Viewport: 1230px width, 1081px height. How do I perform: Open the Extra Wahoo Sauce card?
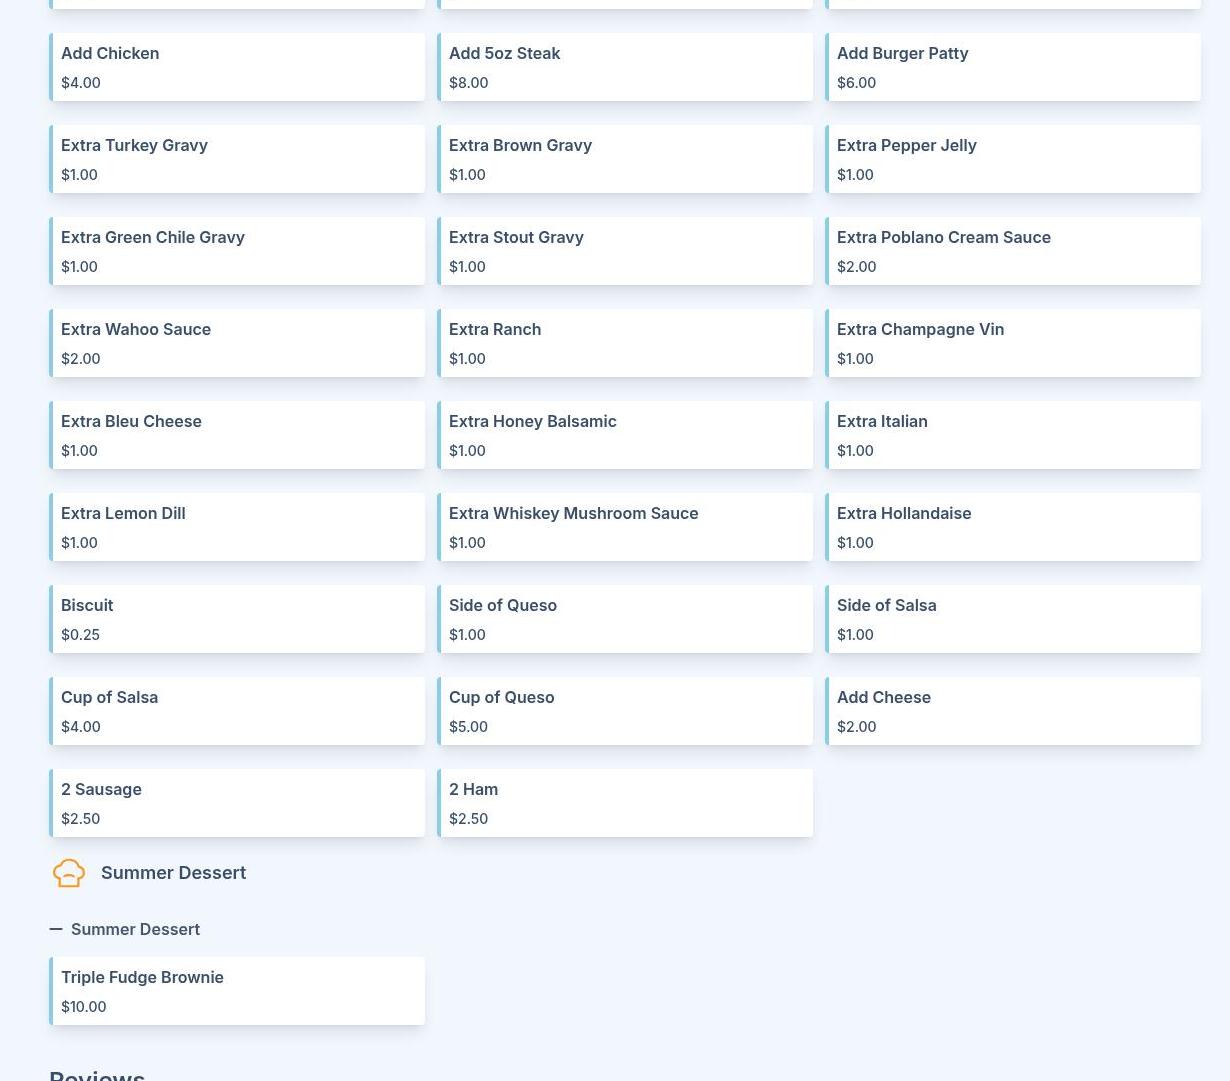[237, 343]
